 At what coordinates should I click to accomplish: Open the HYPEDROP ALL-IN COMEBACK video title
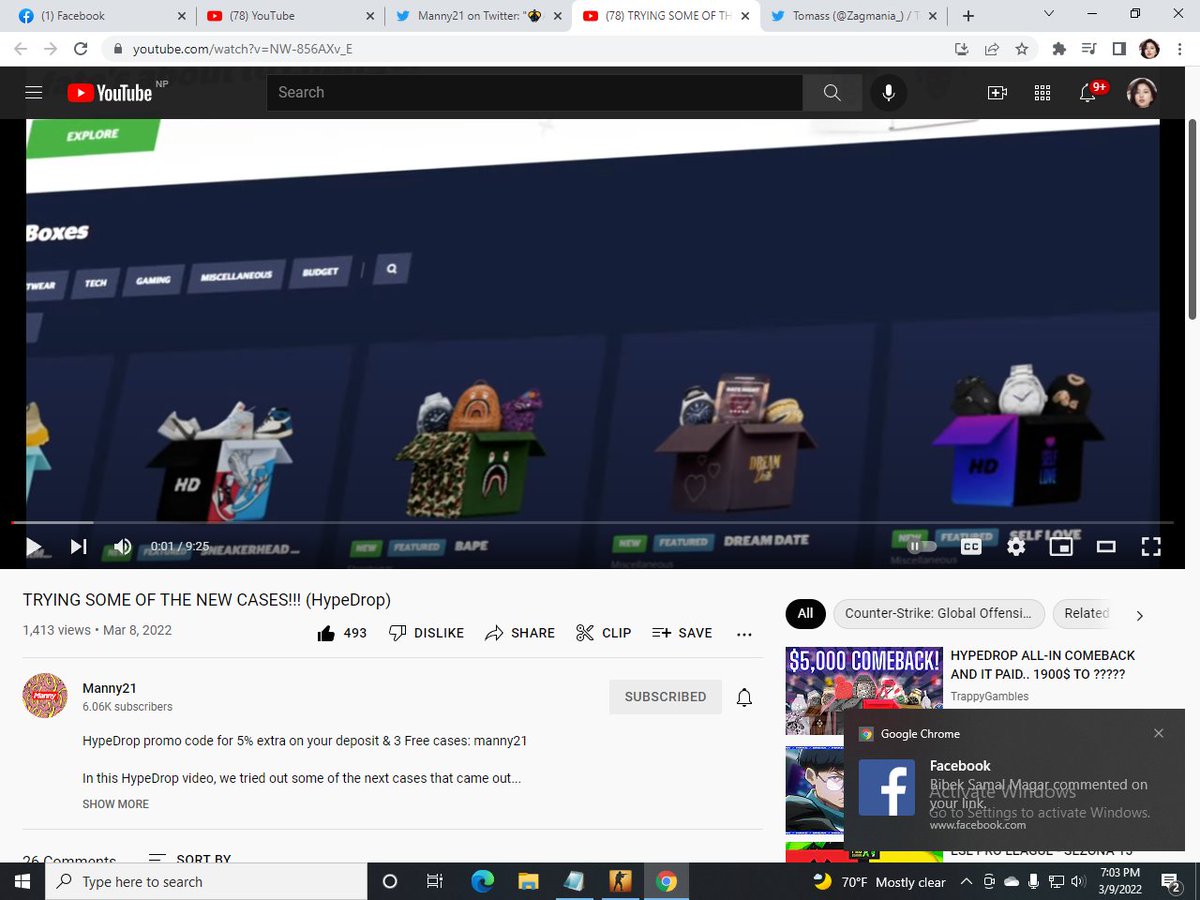[1043, 665]
